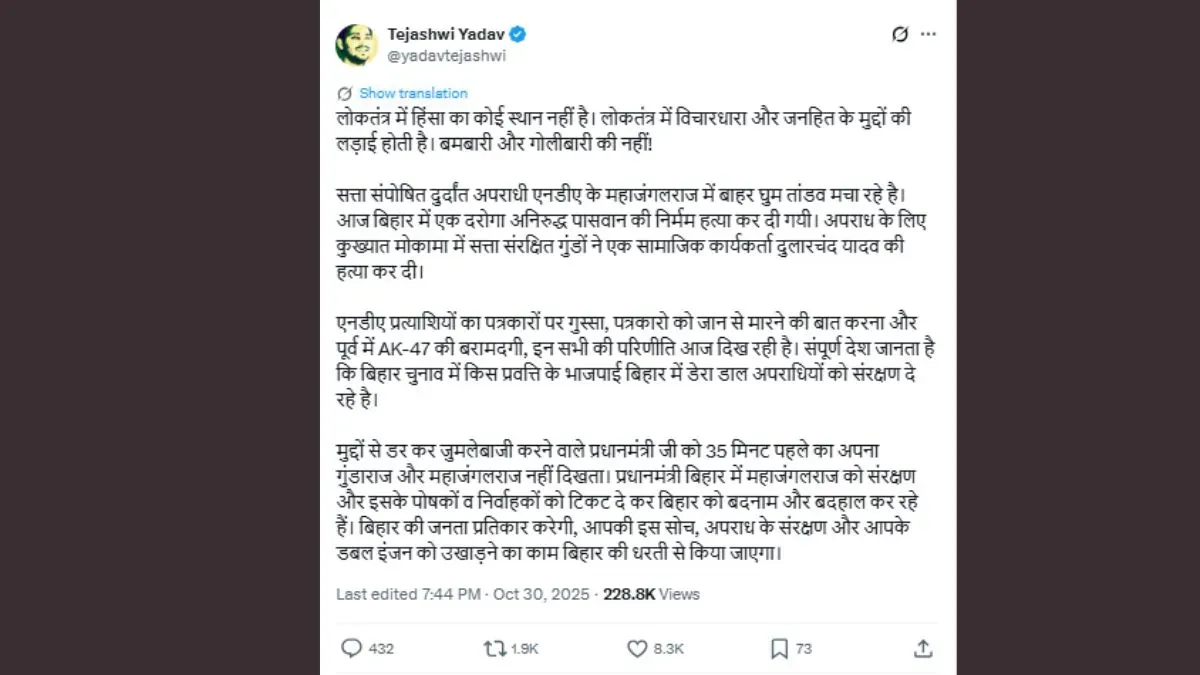Click the blue verified badge

tap(519, 35)
